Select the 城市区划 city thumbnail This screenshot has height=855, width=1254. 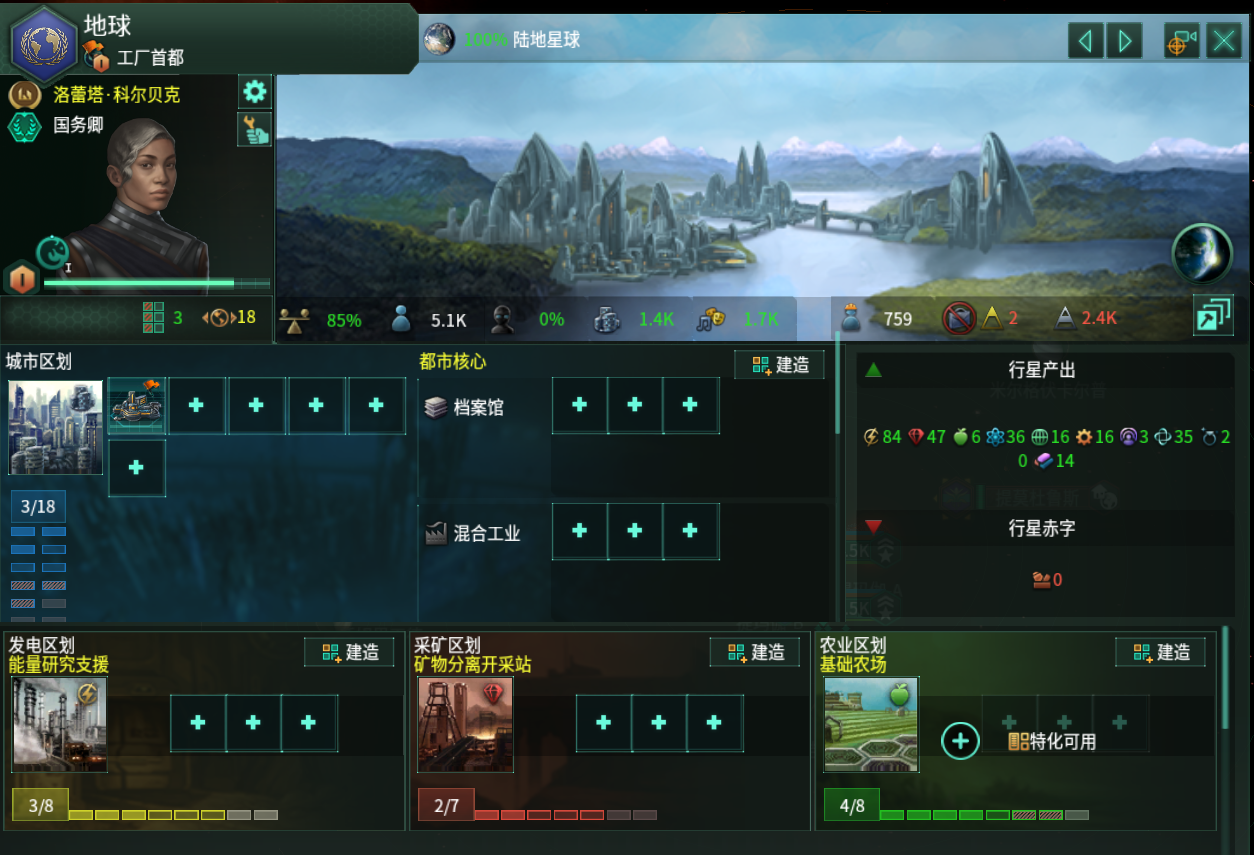click(55, 427)
